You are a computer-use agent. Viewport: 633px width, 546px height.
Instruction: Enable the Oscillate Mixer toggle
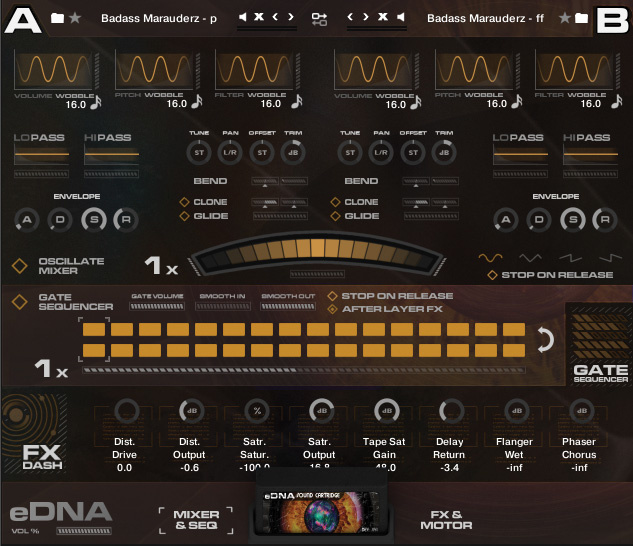coord(19,266)
